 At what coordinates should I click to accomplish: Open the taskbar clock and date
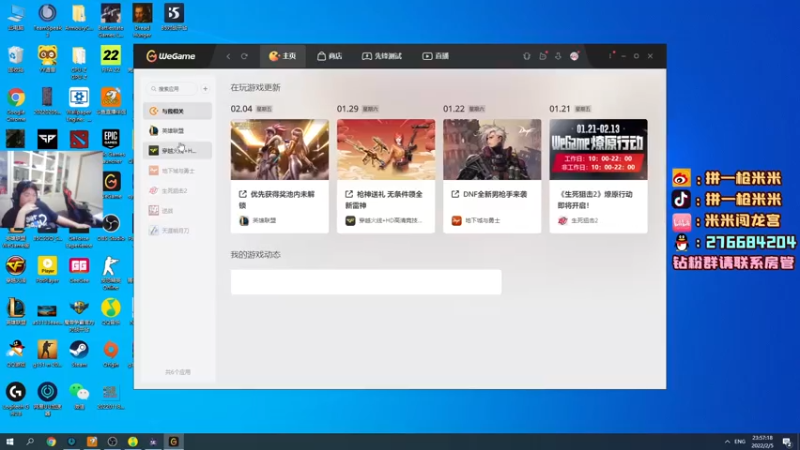coord(763,441)
